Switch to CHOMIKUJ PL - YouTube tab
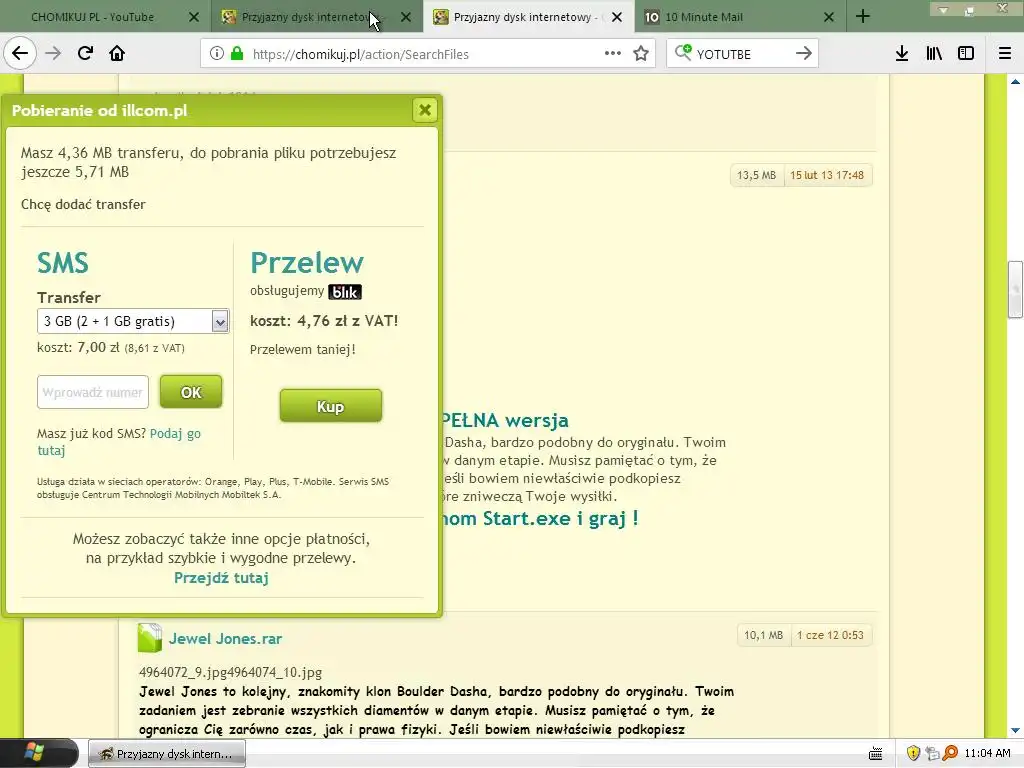Viewport: 1024px width, 768px height. [x=93, y=17]
